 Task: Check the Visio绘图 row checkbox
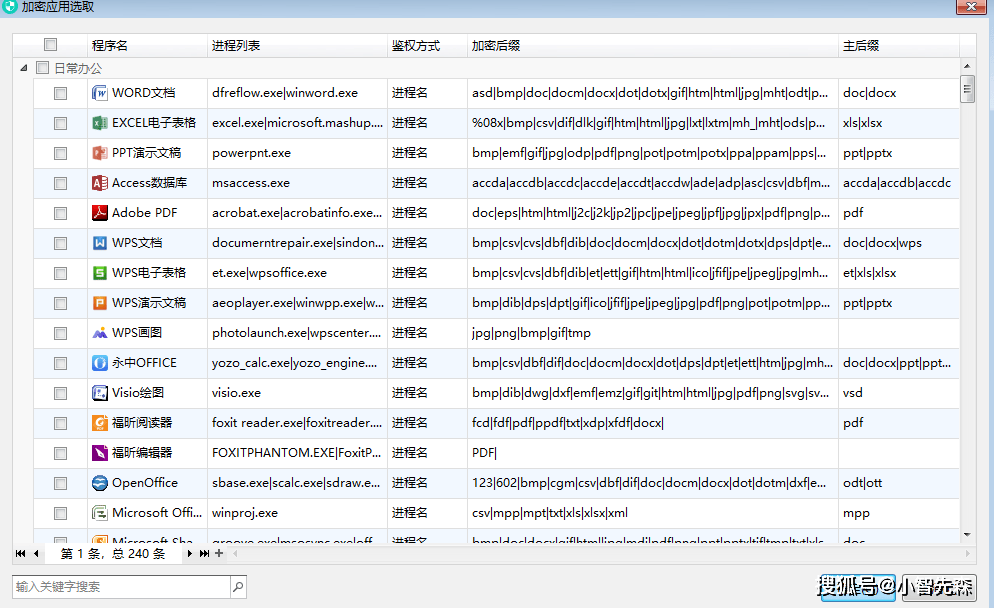coord(60,393)
